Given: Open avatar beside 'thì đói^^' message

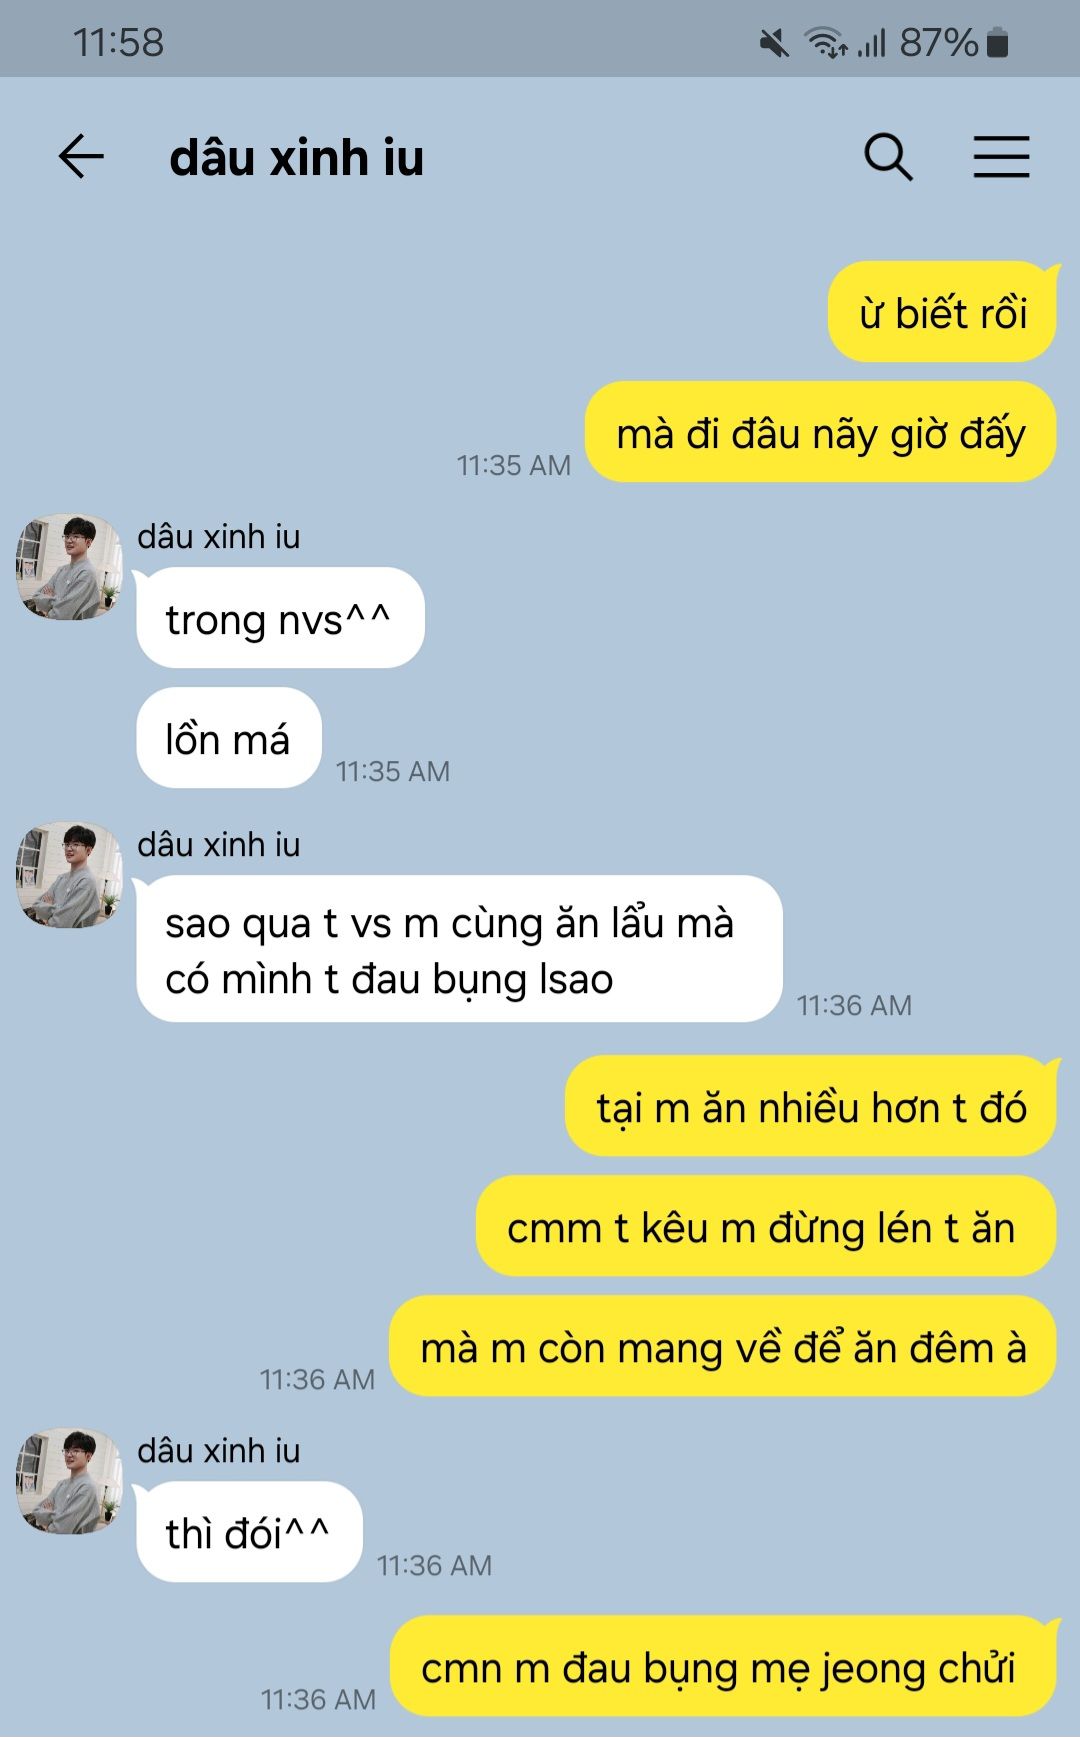Looking at the screenshot, I should coord(69,1481).
